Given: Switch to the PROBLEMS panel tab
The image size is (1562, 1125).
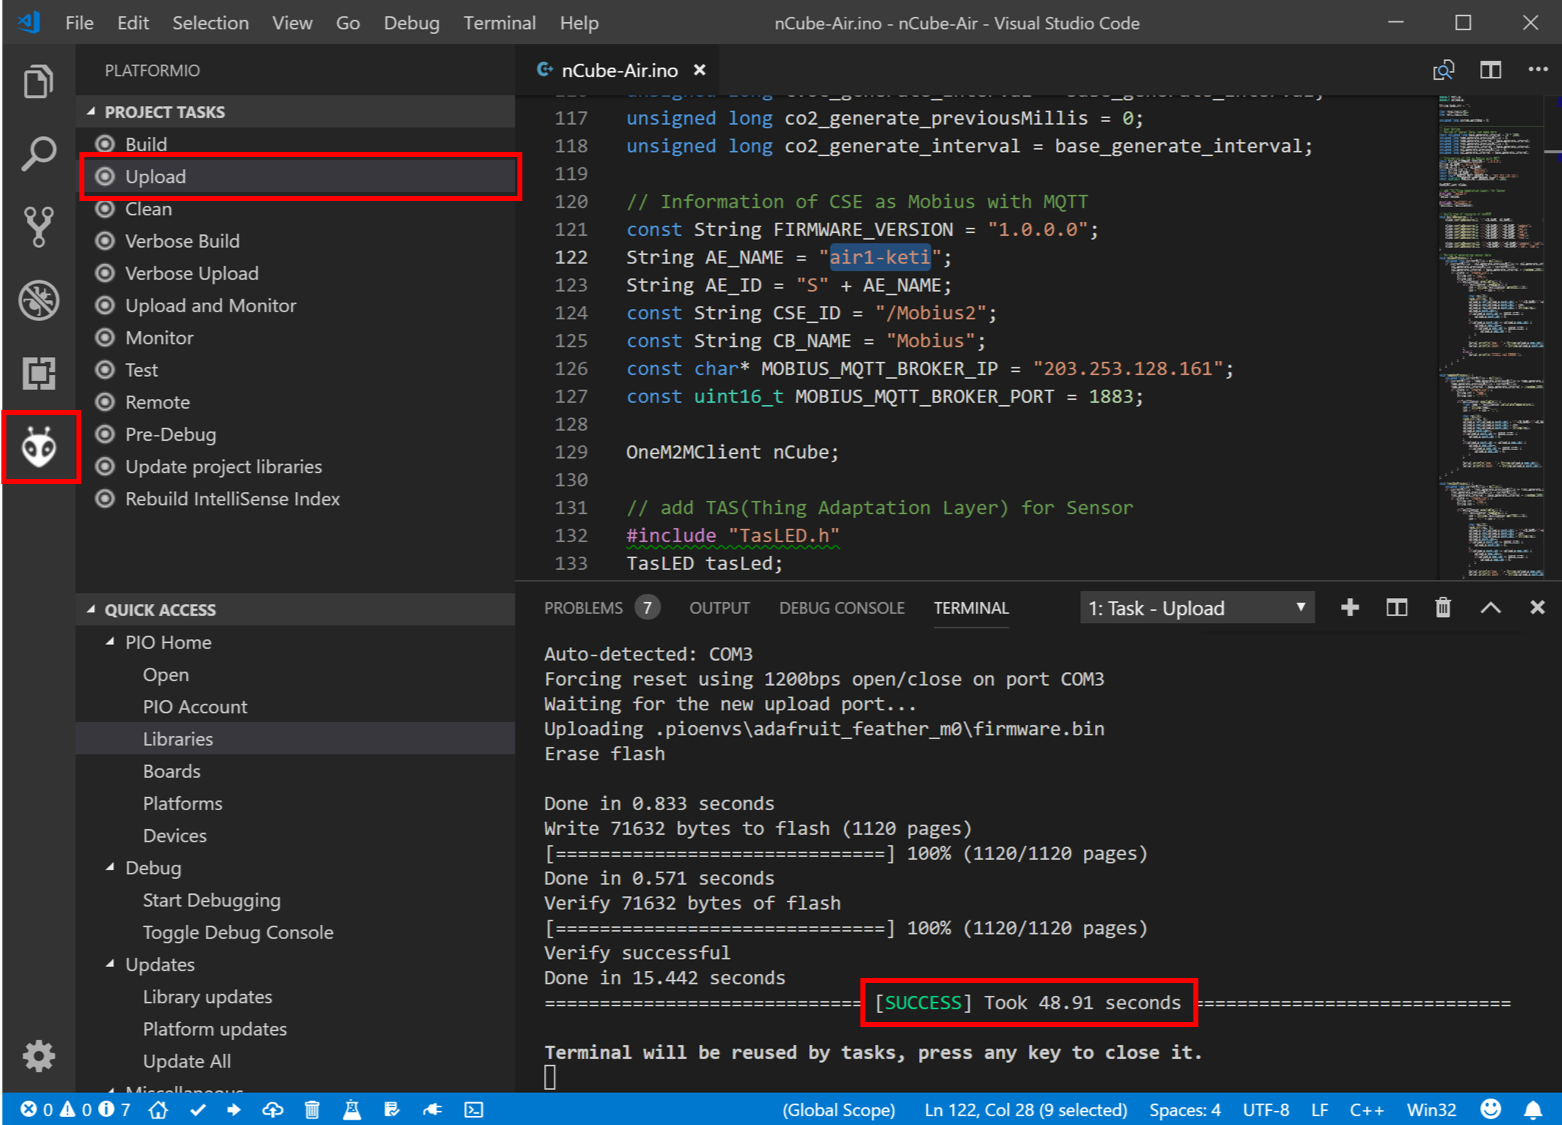Looking at the screenshot, I should [x=601, y=608].
